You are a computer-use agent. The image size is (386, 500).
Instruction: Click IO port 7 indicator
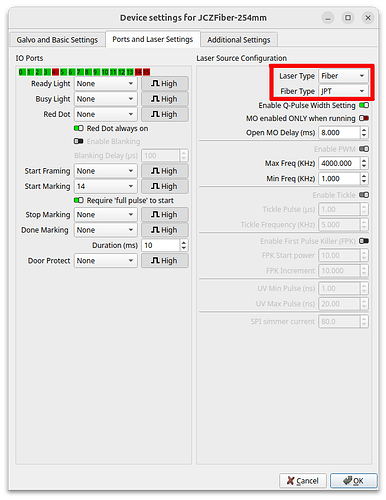tap(80, 72)
